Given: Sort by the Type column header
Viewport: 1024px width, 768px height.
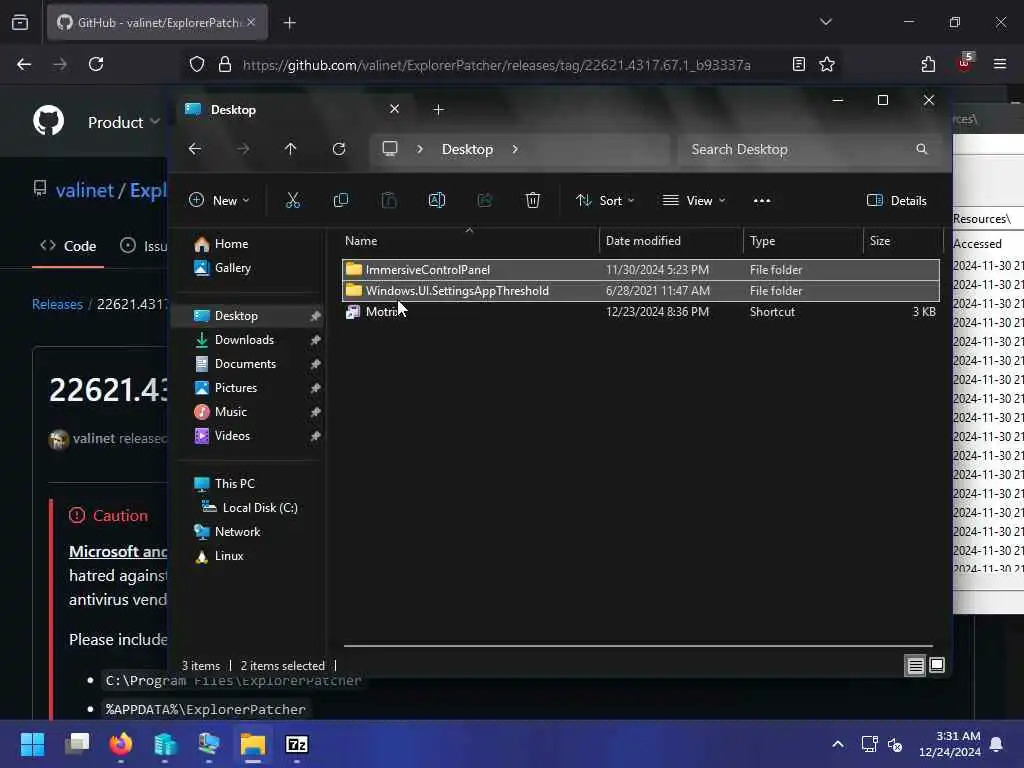Looking at the screenshot, I should tap(803, 241).
